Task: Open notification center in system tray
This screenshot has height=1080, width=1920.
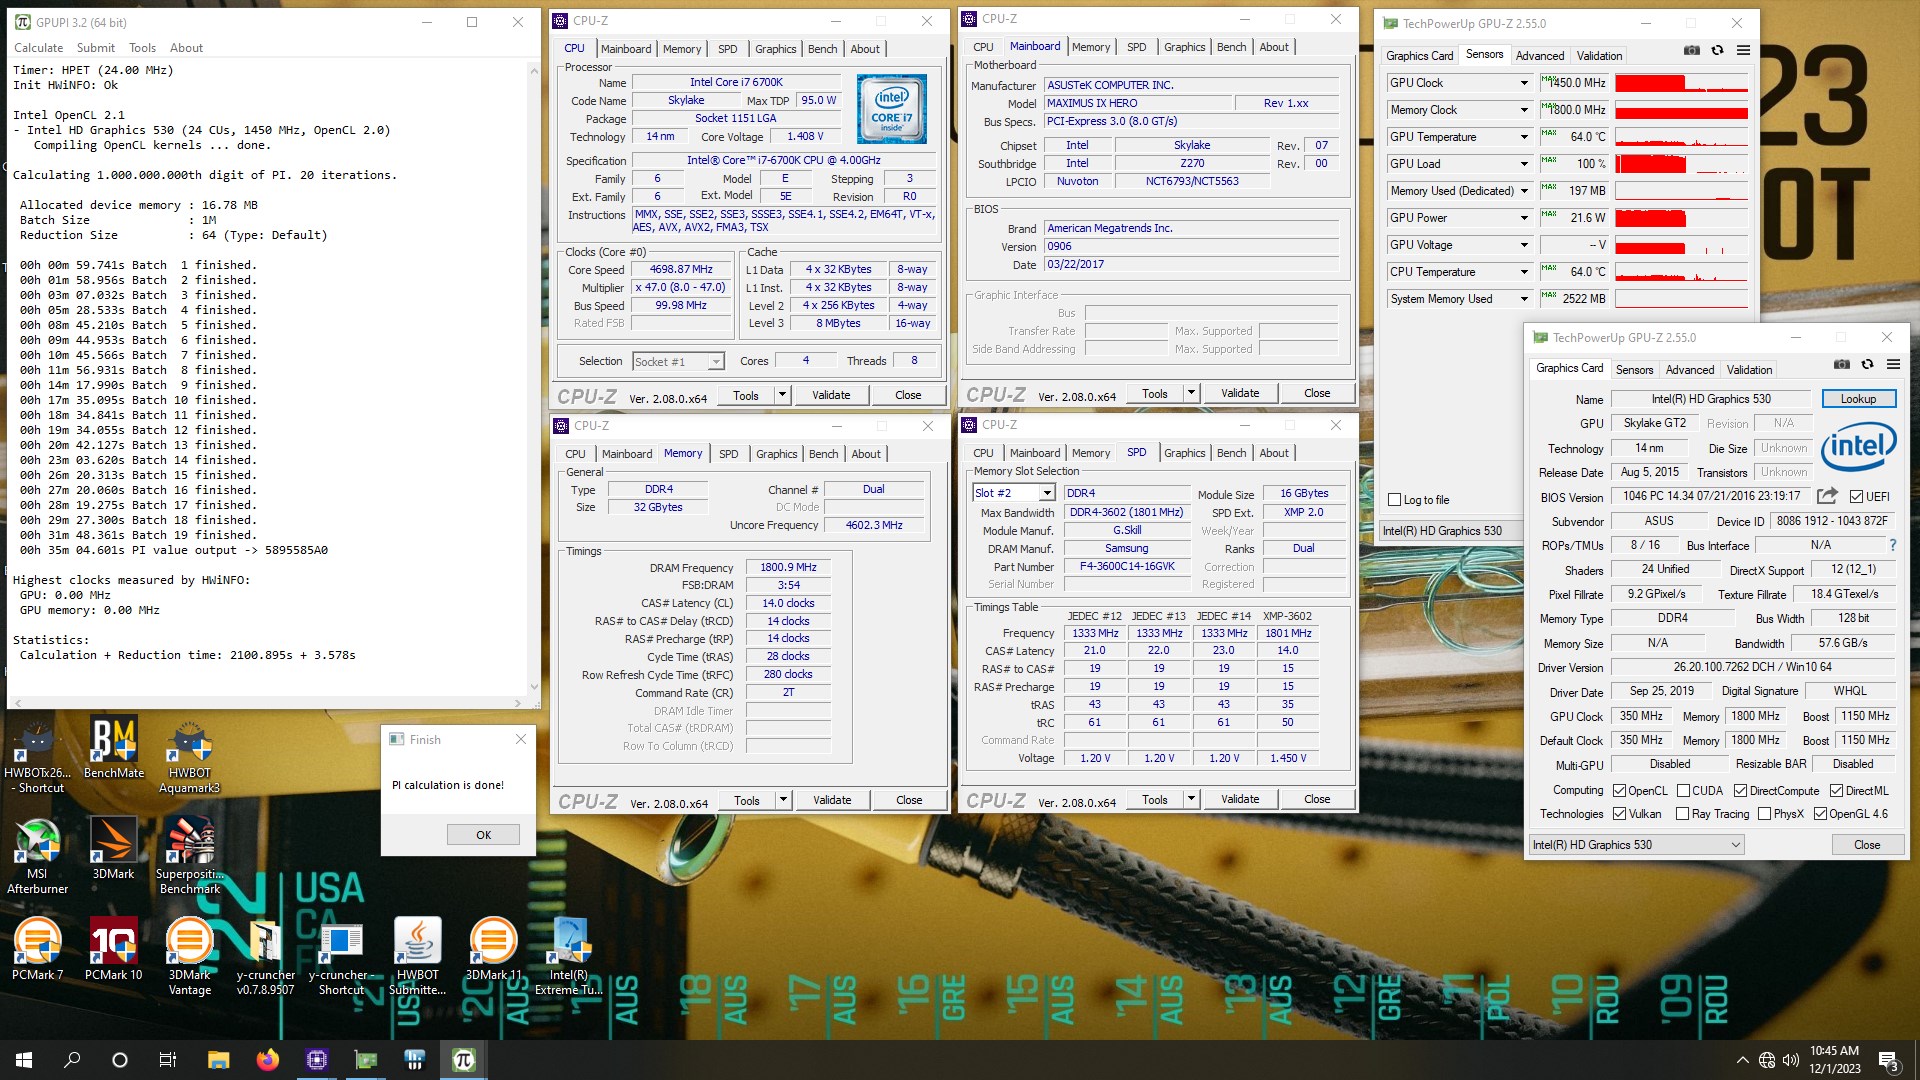Action: click(x=1889, y=1060)
